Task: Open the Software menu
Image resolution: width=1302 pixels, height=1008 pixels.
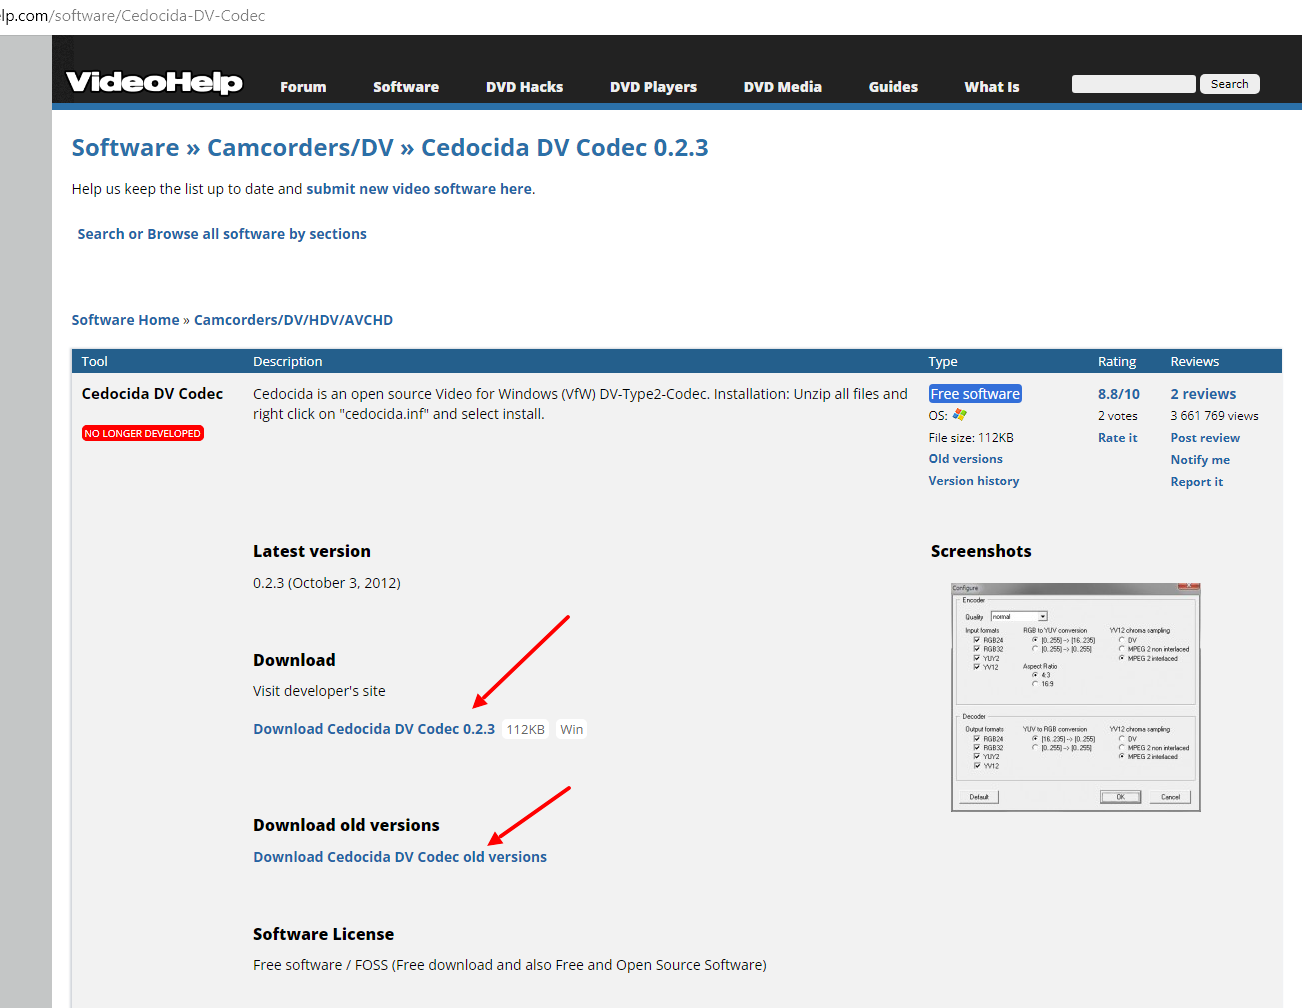Action: [x=406, y=87]
